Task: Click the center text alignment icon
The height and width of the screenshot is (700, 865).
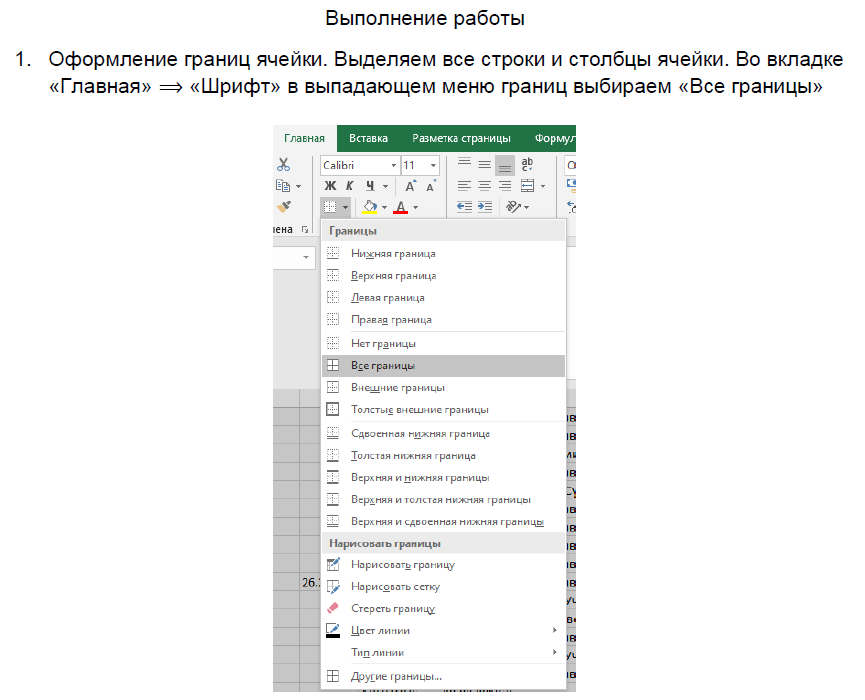Action: pyautogui.click(x=485, y=186)
